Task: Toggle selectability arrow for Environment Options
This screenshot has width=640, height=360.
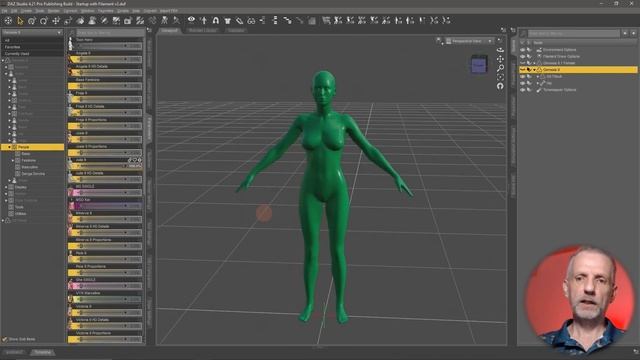Action: click(x=529, y=50)
